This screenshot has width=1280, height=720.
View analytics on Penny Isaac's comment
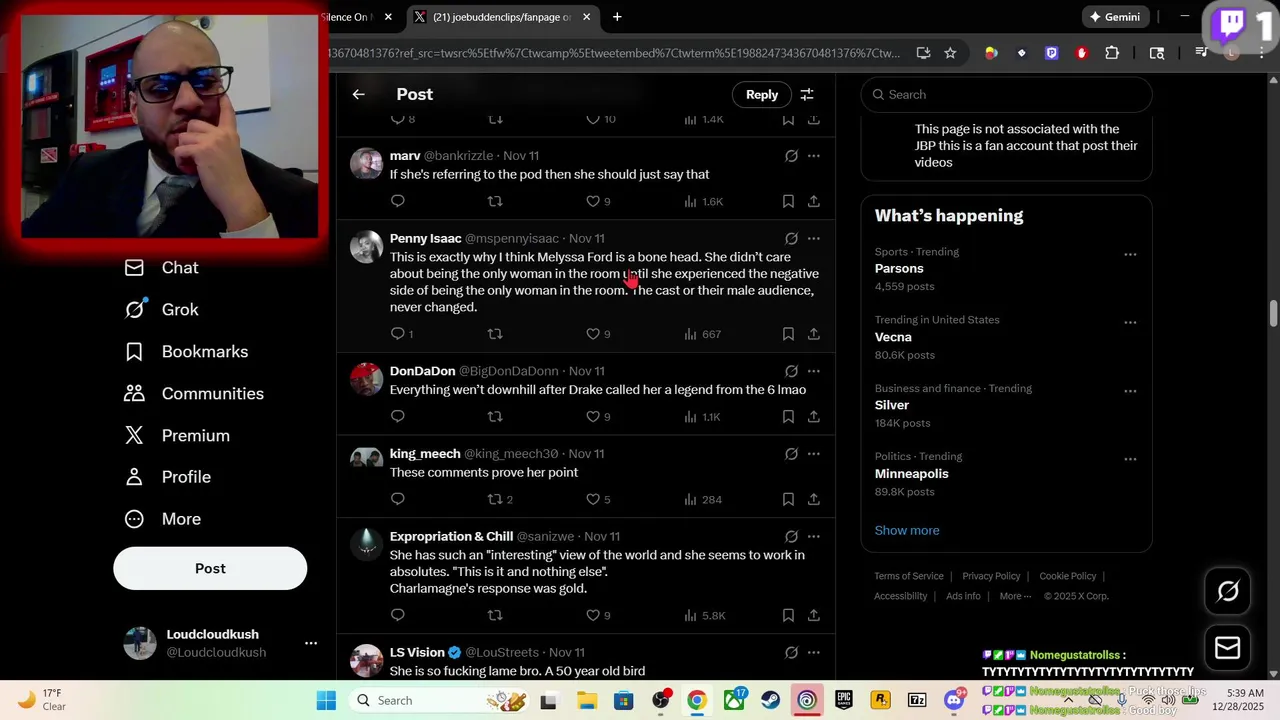click(x=703, y=334)
